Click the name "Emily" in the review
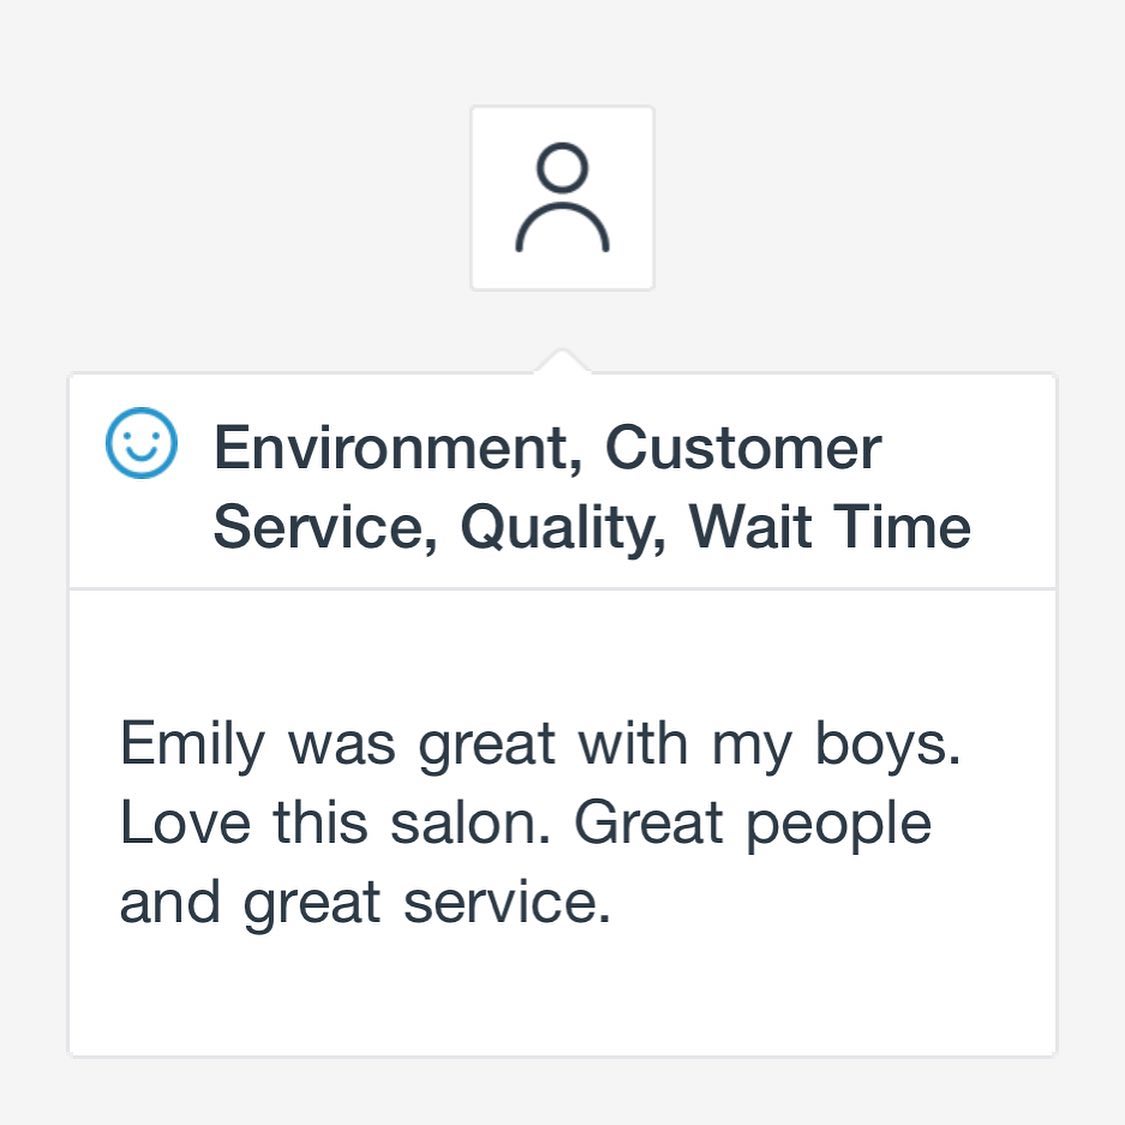Screen dimensions: 1125x1125 [192, 746]
